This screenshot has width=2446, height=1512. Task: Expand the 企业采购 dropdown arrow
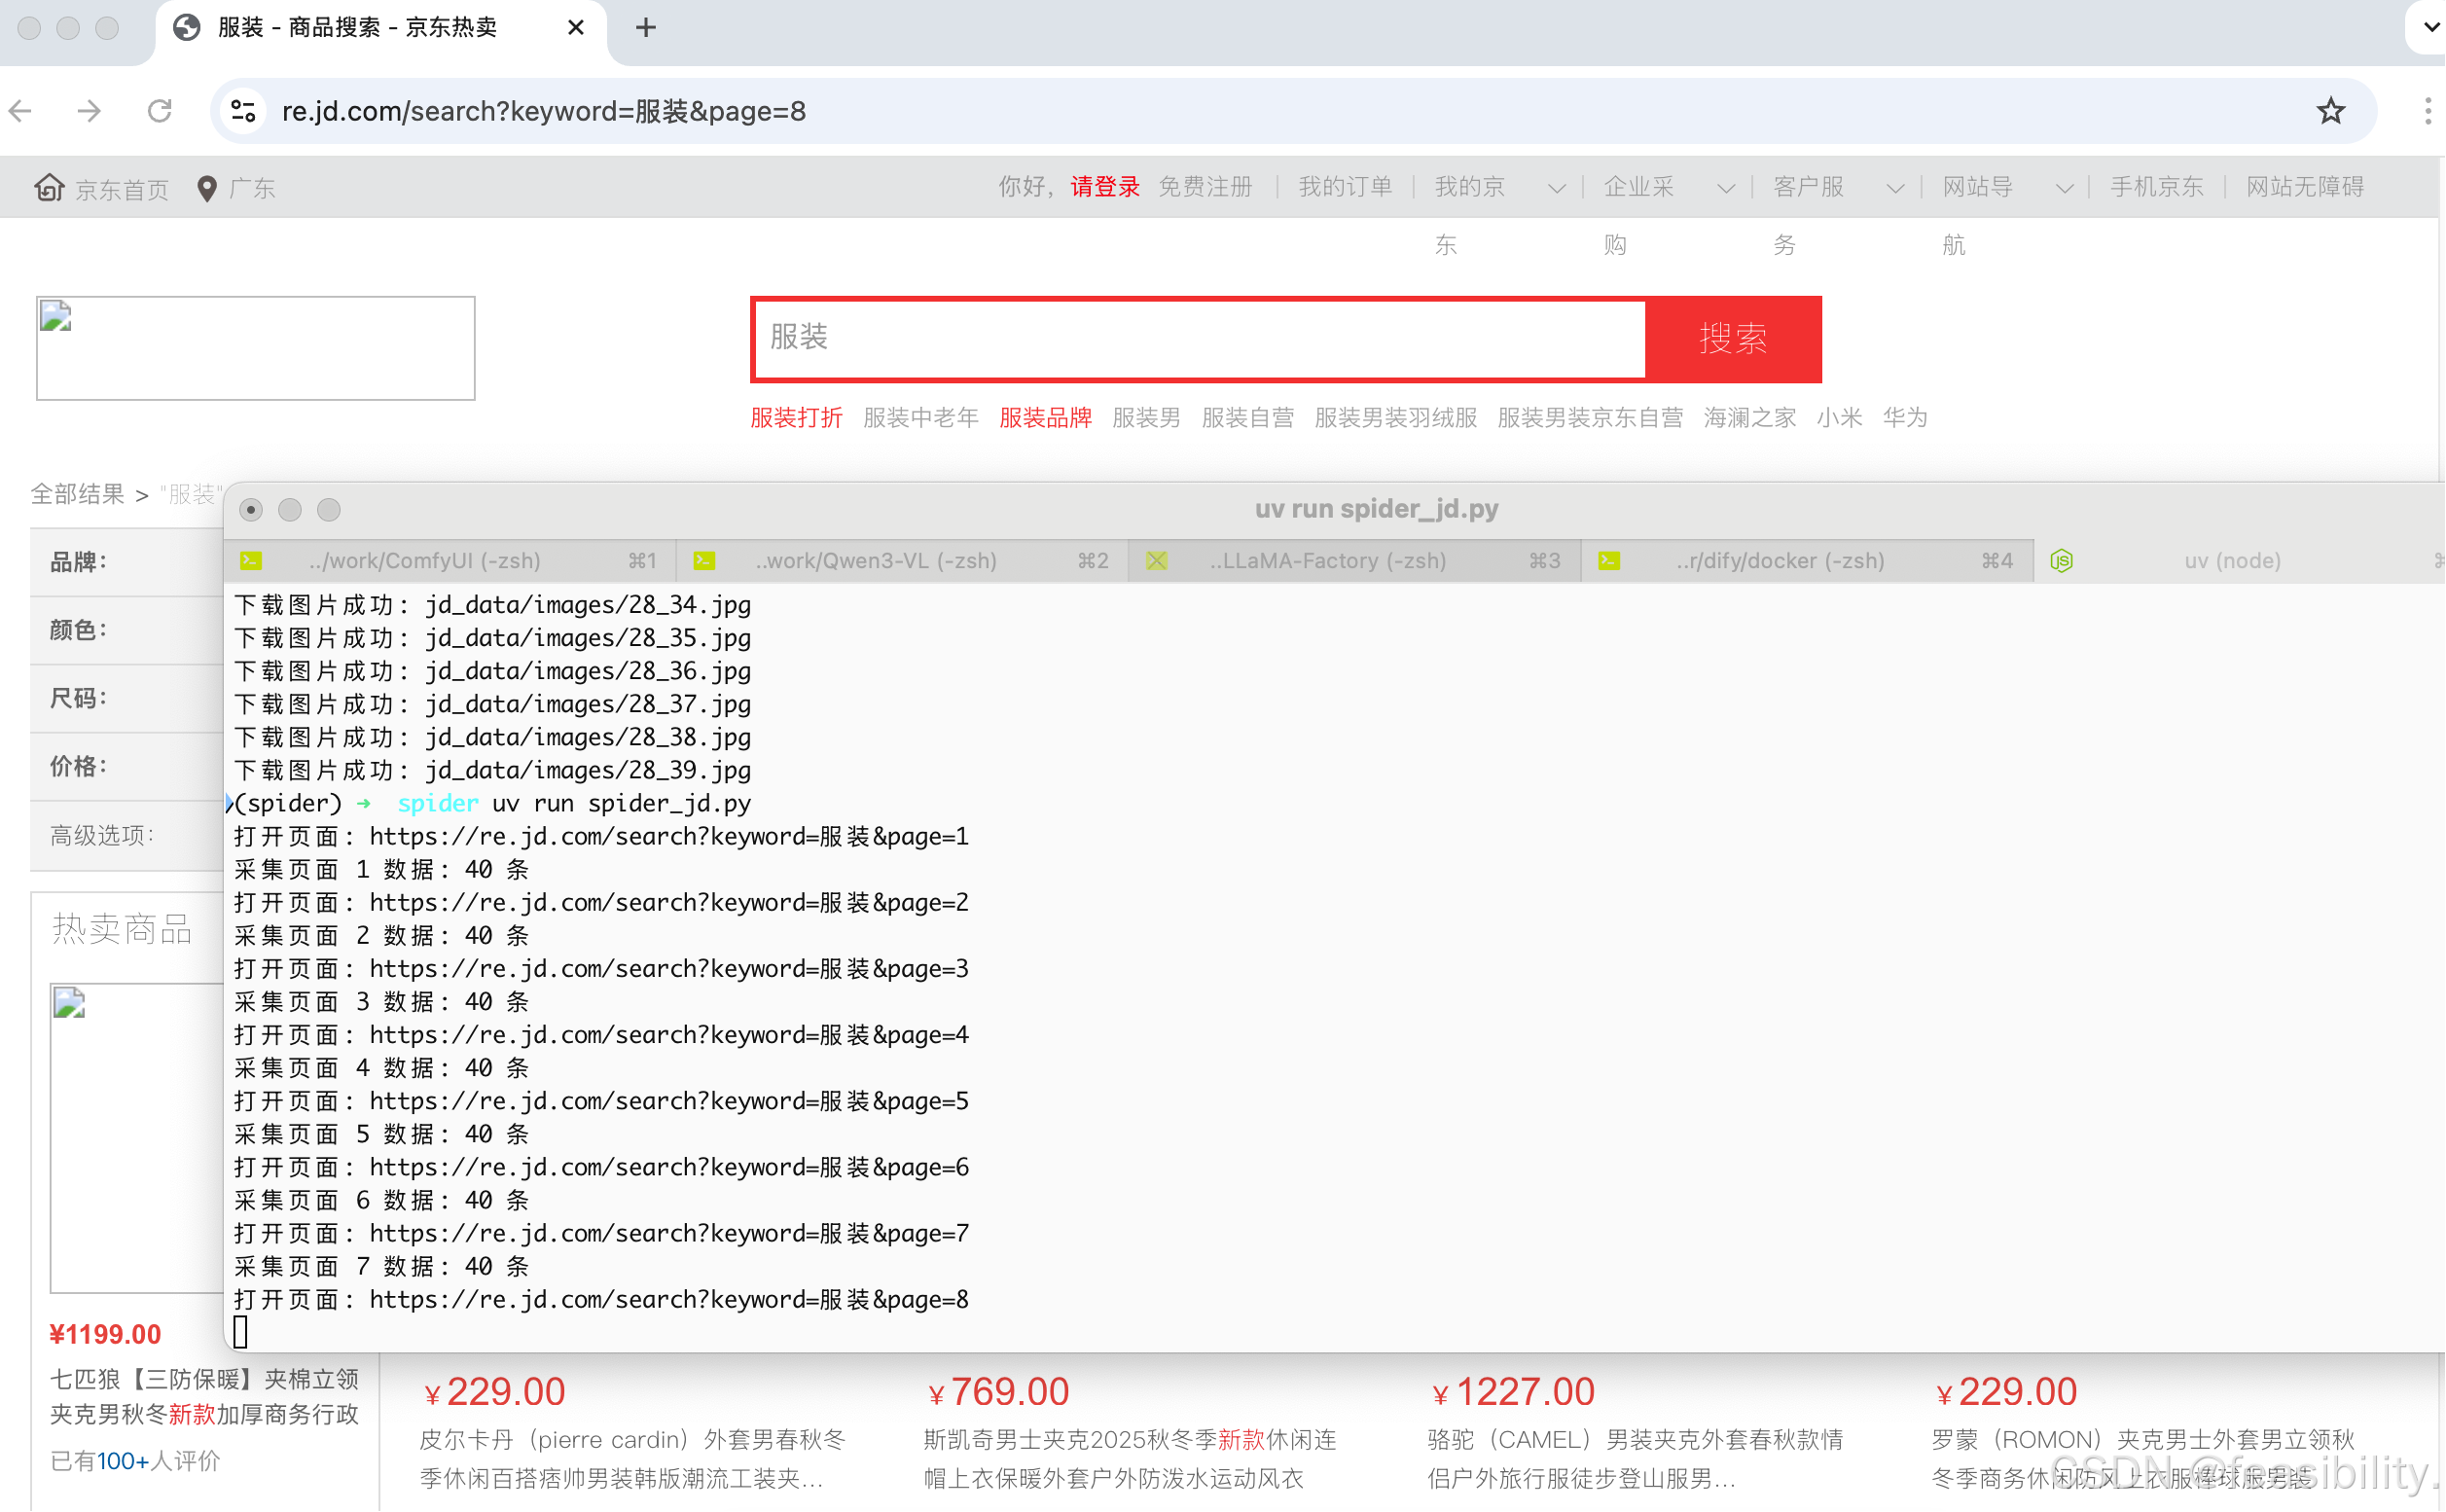click(x=1725, y=188)
